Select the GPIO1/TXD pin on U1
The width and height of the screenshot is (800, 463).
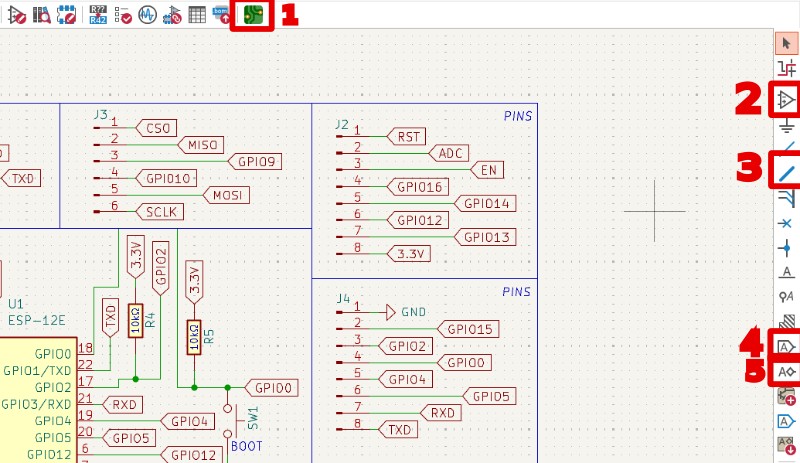(37, 371)
